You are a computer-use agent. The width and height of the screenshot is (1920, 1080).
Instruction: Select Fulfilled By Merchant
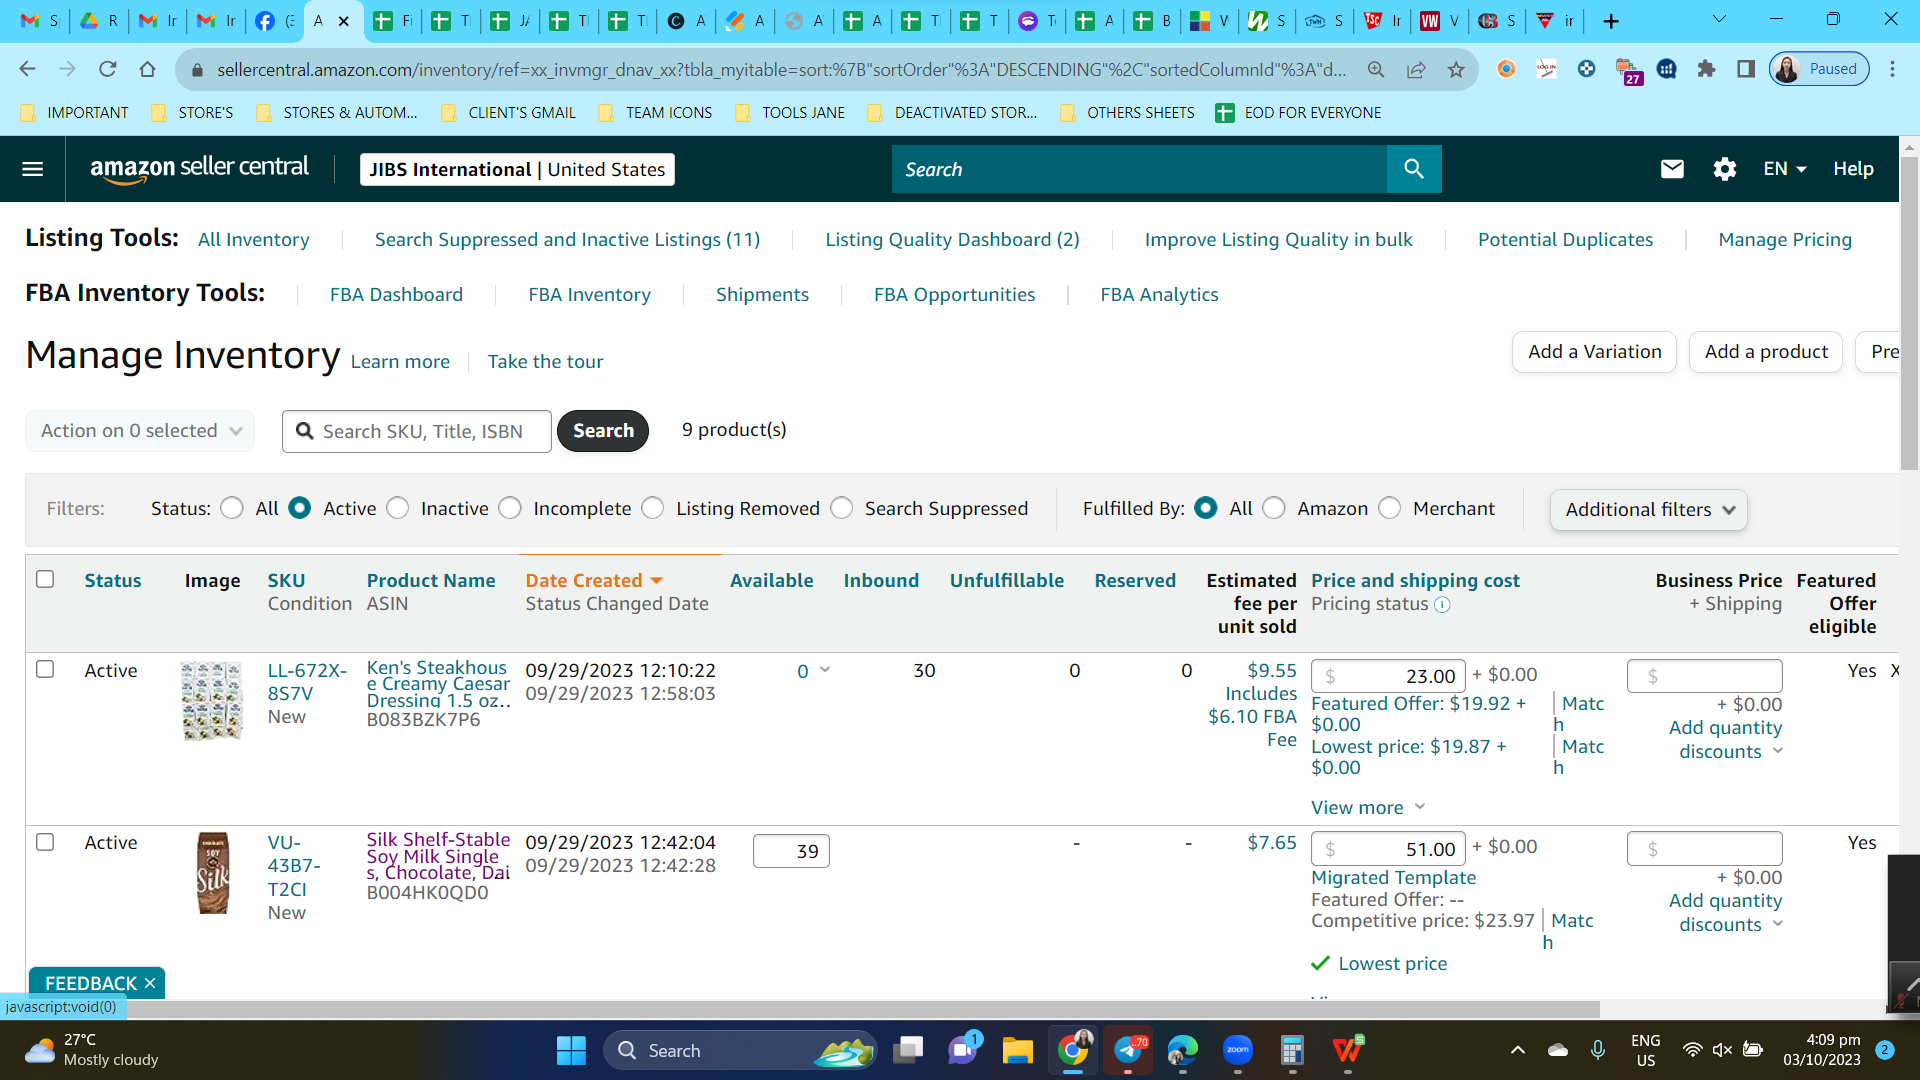1390,508
